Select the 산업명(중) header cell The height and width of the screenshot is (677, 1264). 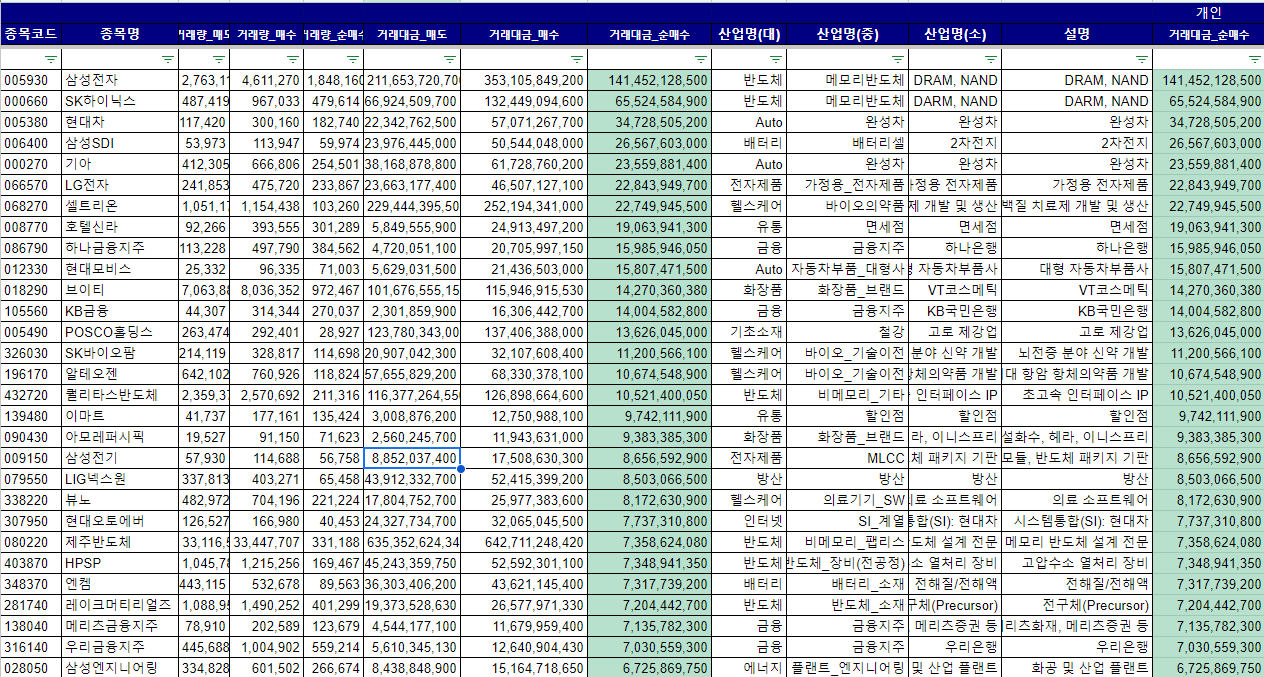pos(848,34)
